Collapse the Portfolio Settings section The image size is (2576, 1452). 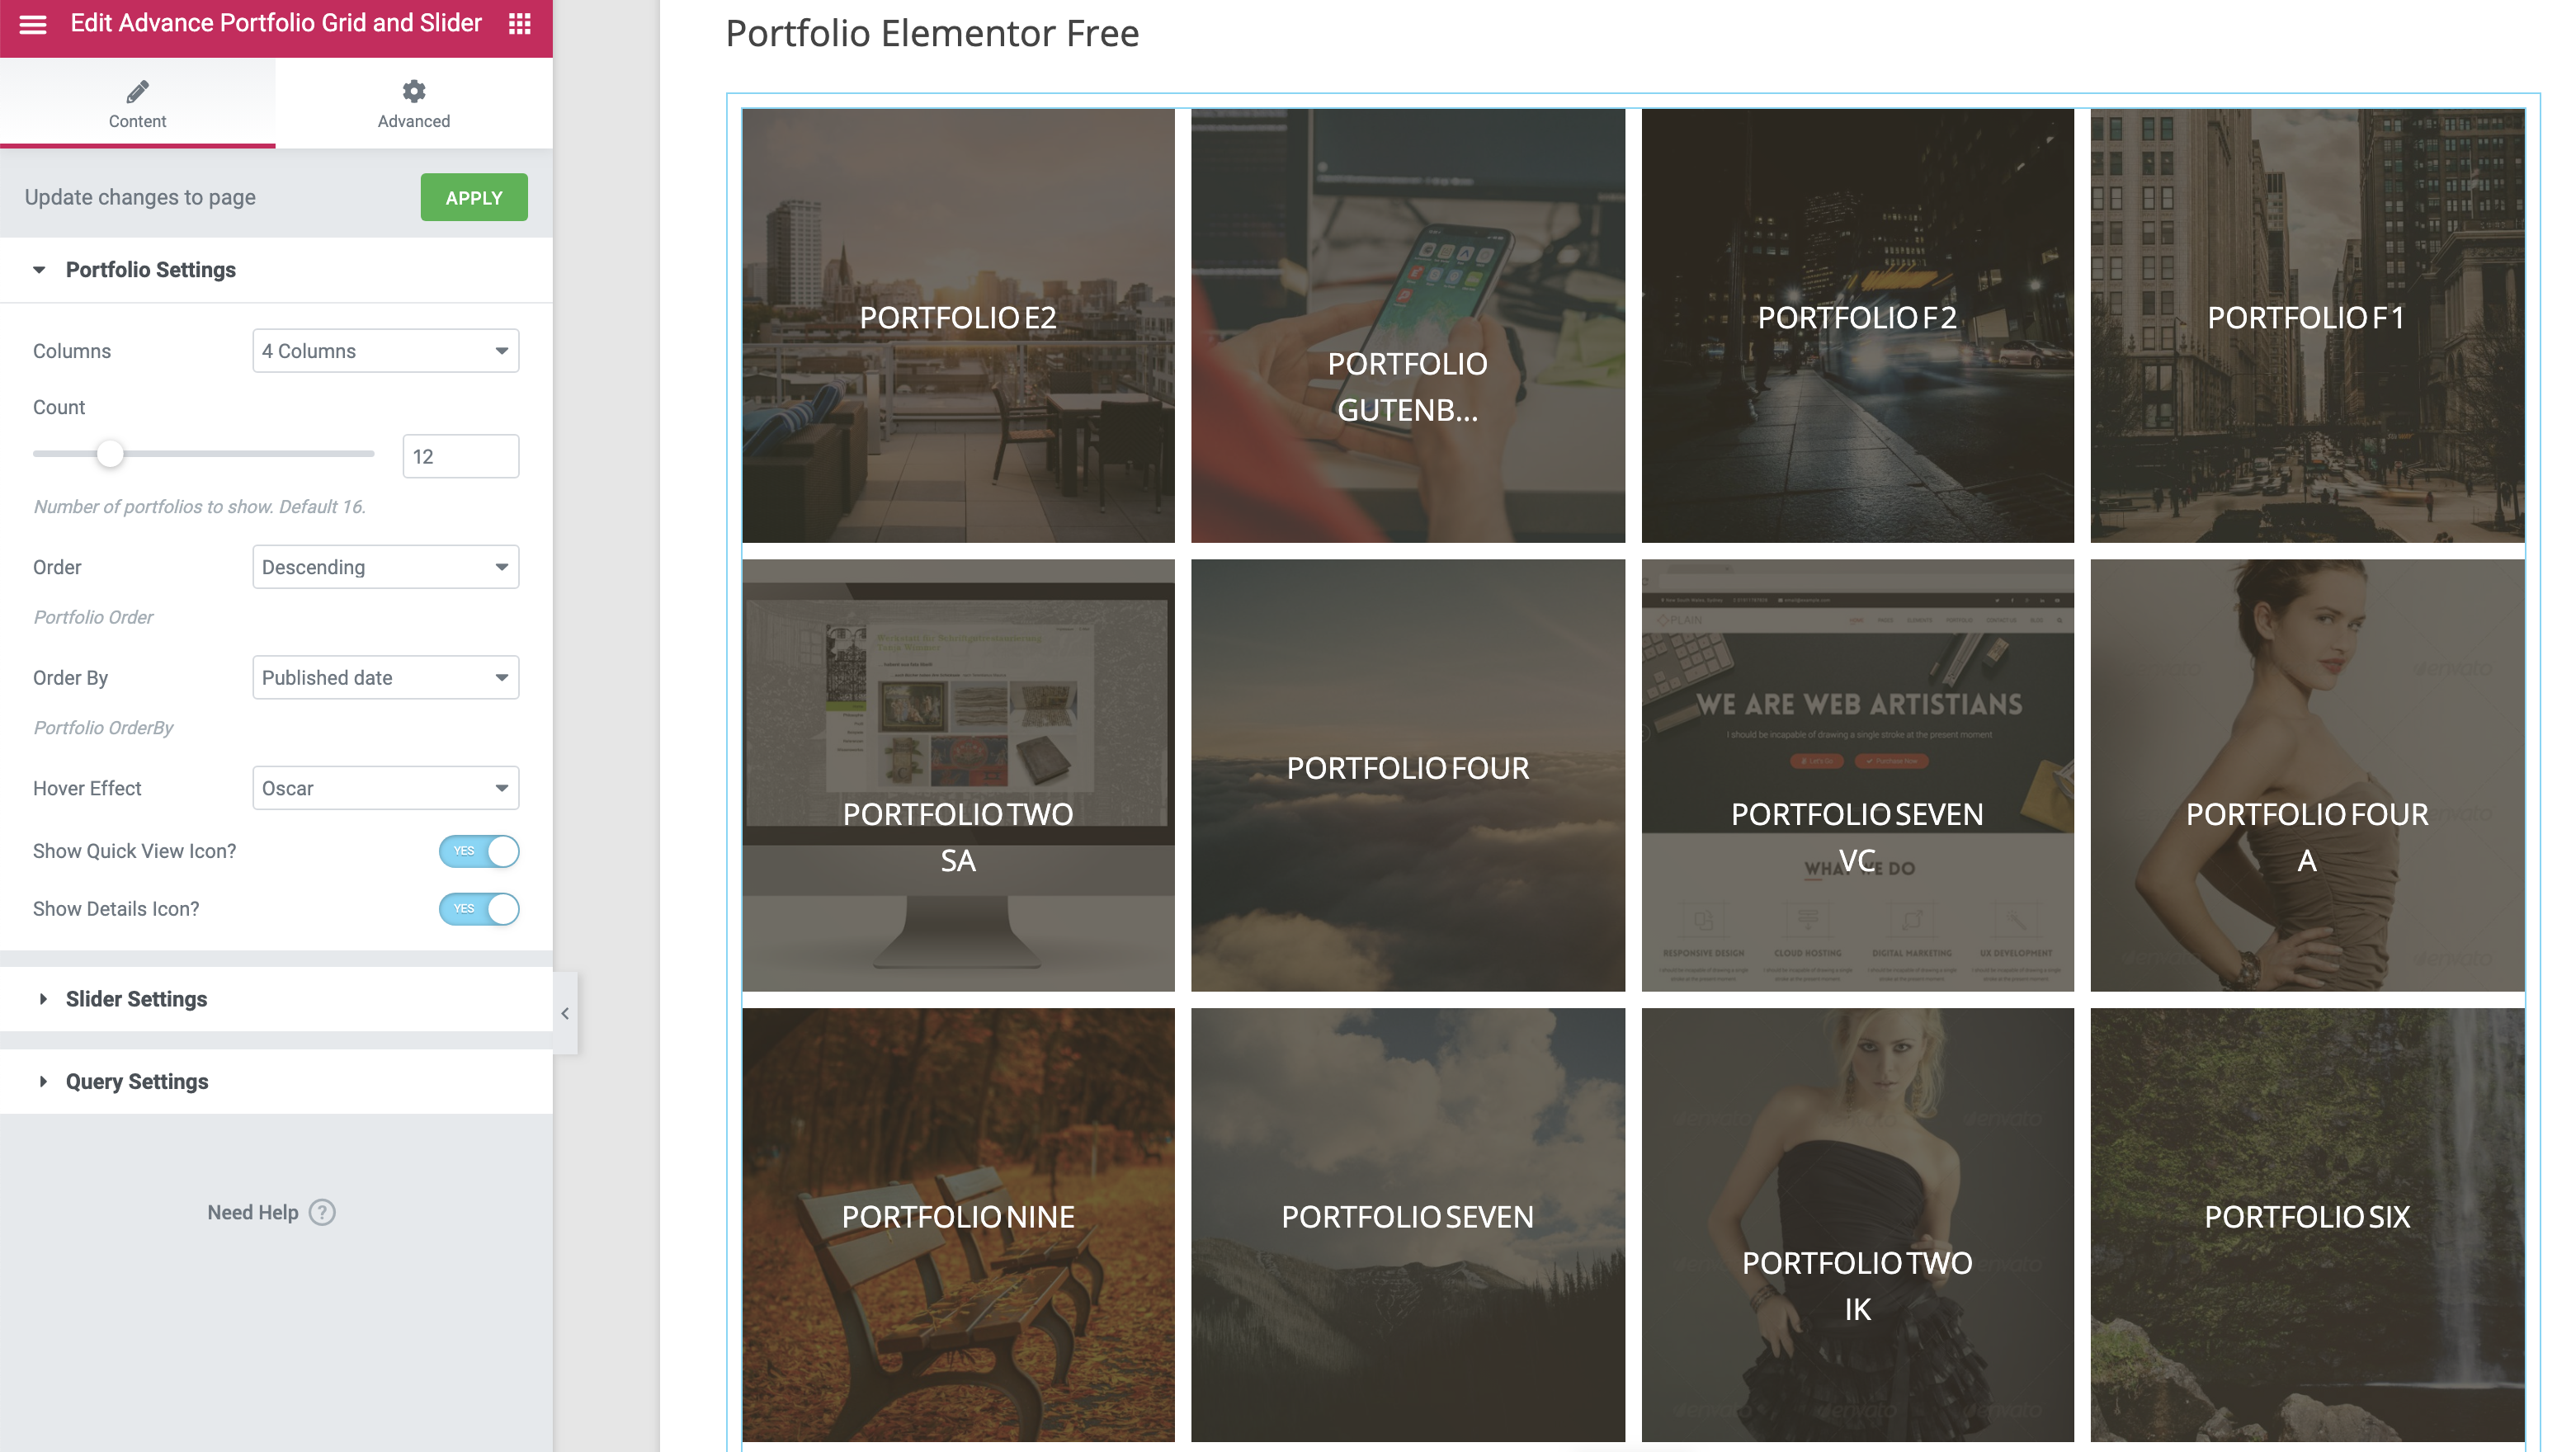(x=276, y=270)
